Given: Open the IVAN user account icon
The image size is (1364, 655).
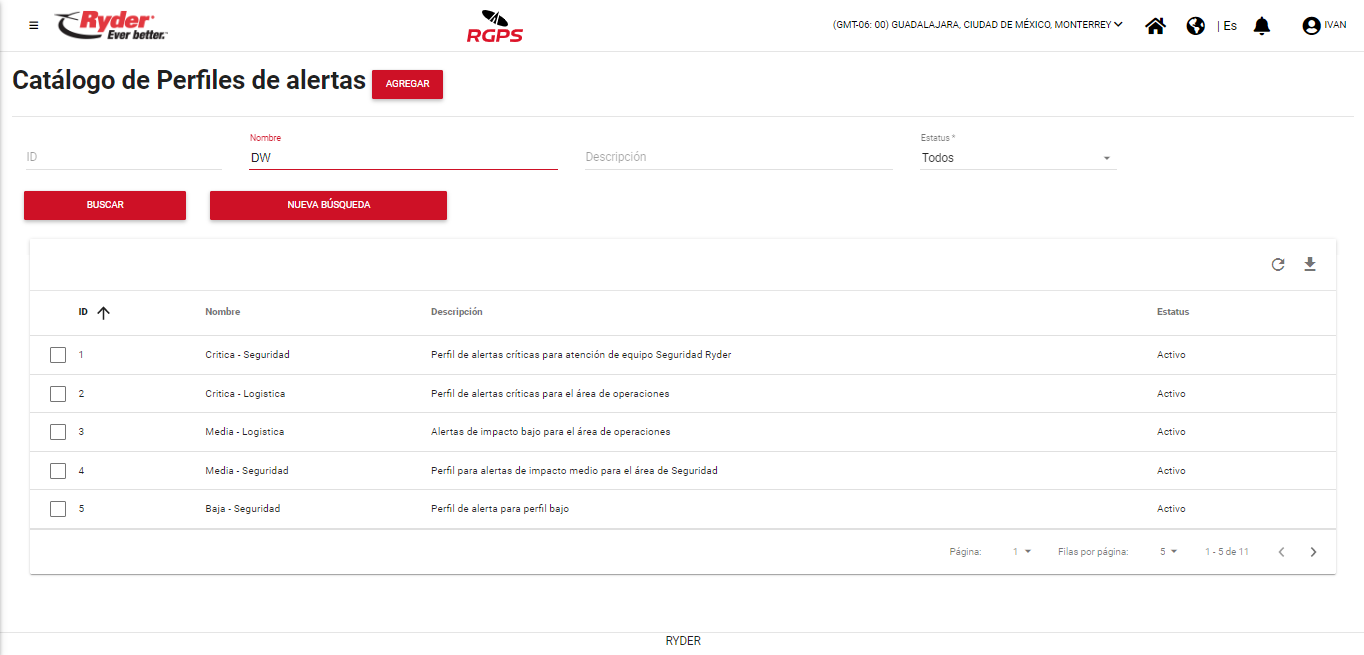Looking at the screenshot, I should tap(1311, 26).
